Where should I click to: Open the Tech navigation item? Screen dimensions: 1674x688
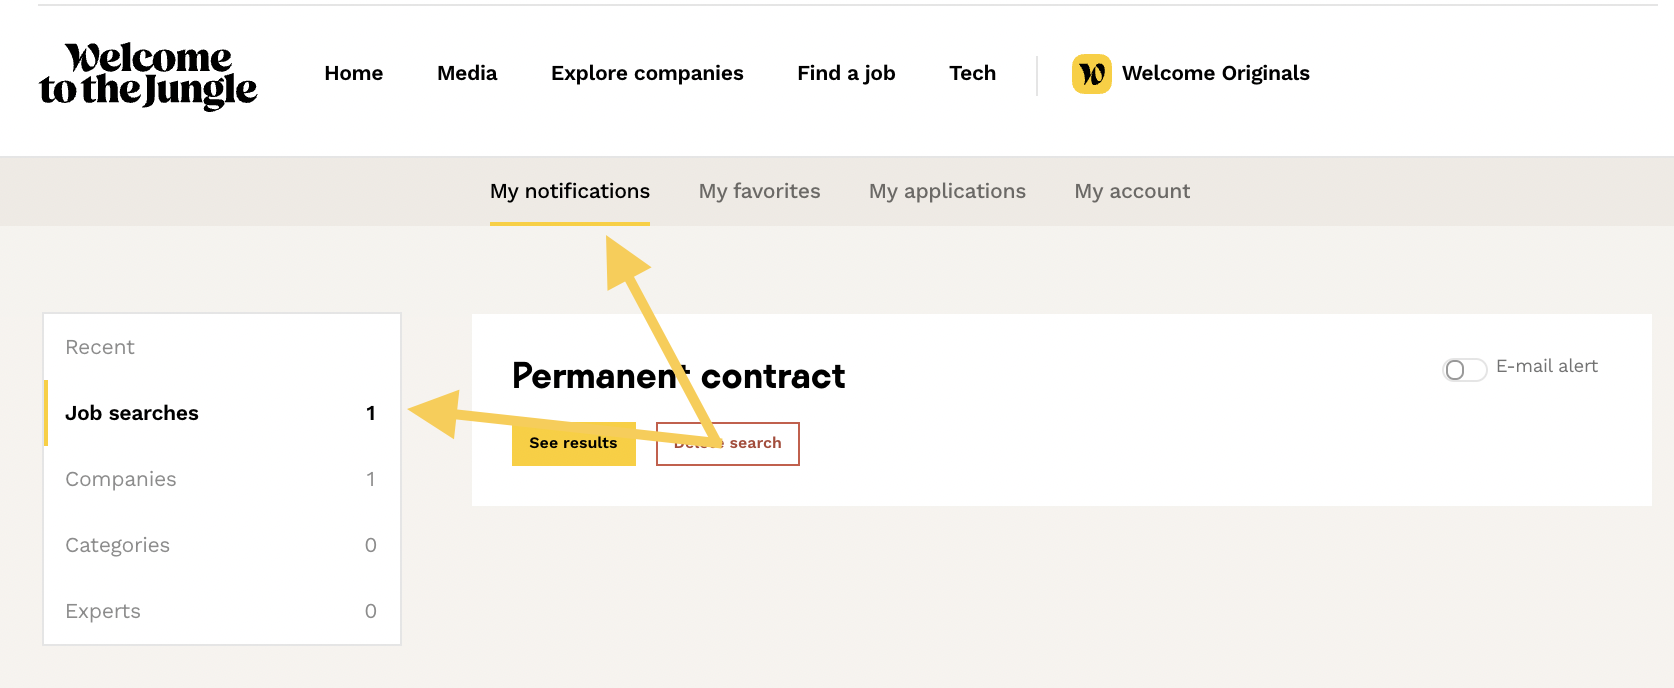point(972,73)
